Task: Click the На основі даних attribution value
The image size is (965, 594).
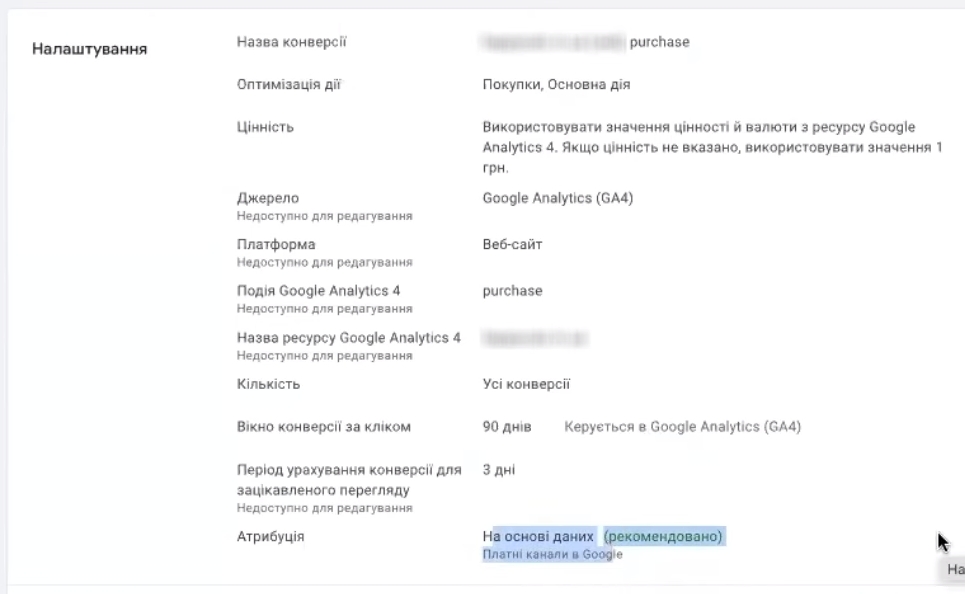Action: point(538,537)
